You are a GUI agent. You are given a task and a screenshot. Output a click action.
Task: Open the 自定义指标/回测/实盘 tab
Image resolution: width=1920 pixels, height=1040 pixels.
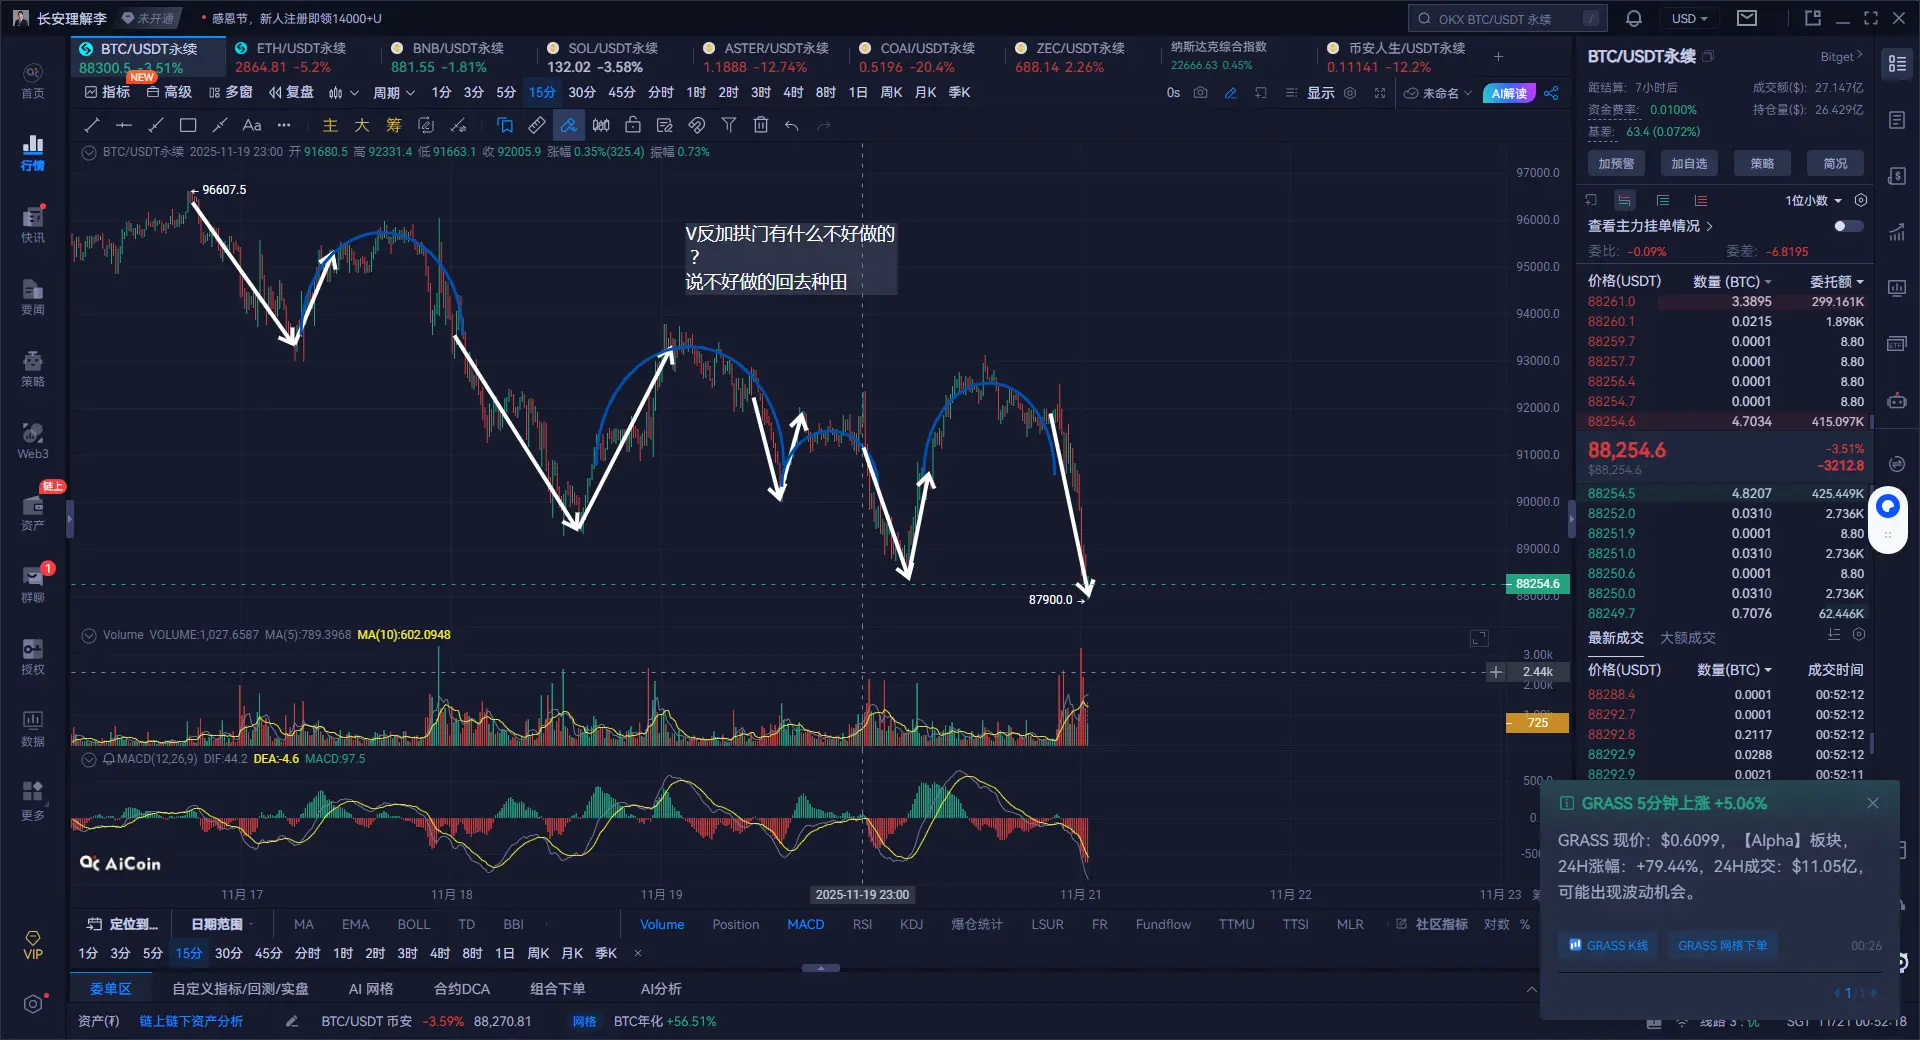tap(240, 988)
